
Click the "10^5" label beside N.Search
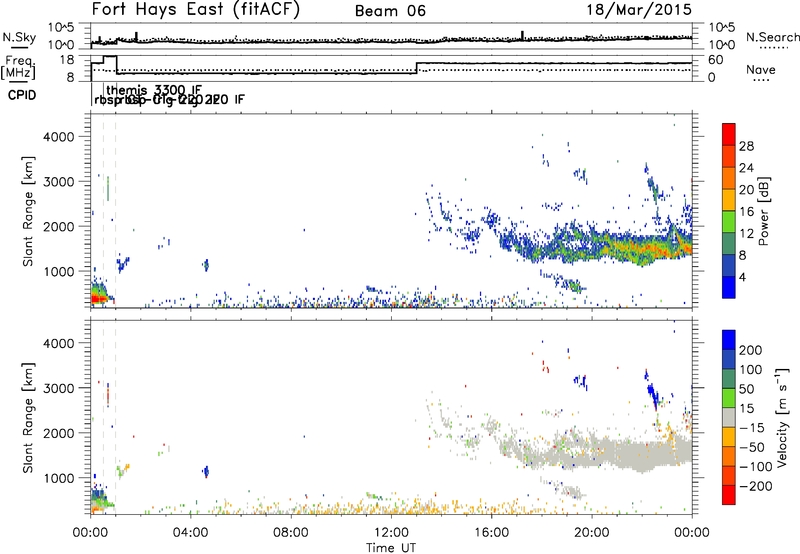click(x=721, y=27)
